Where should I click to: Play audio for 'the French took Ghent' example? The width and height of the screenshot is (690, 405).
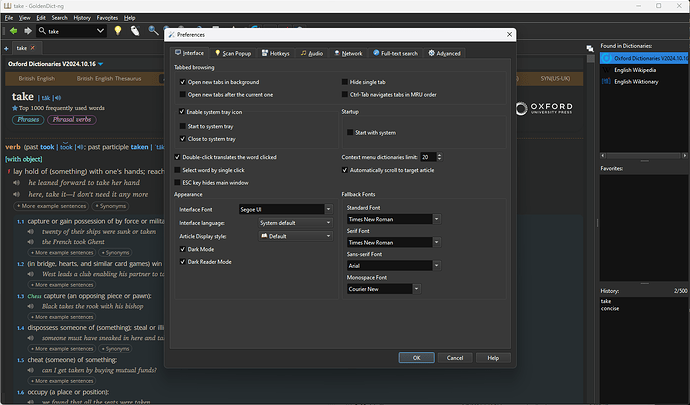(30, 242)
